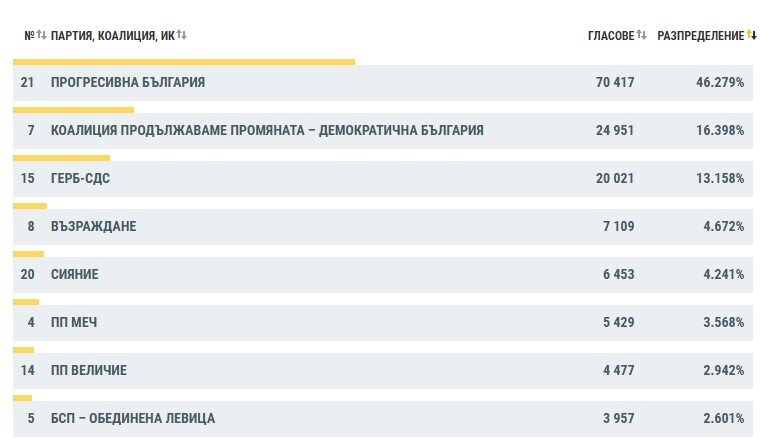774x442 pixels.
Task: Click active sort arrow beside РАЗПРЕДЕЛЕНИЕ
Action: click(752, 35)
